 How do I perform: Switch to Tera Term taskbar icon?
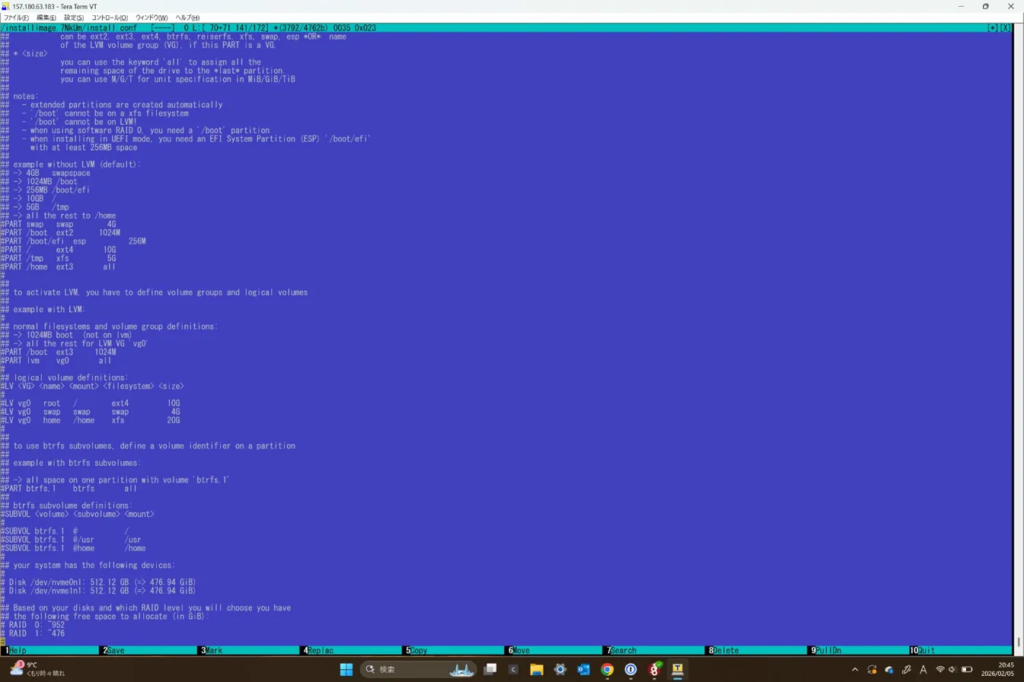point(678,669)
